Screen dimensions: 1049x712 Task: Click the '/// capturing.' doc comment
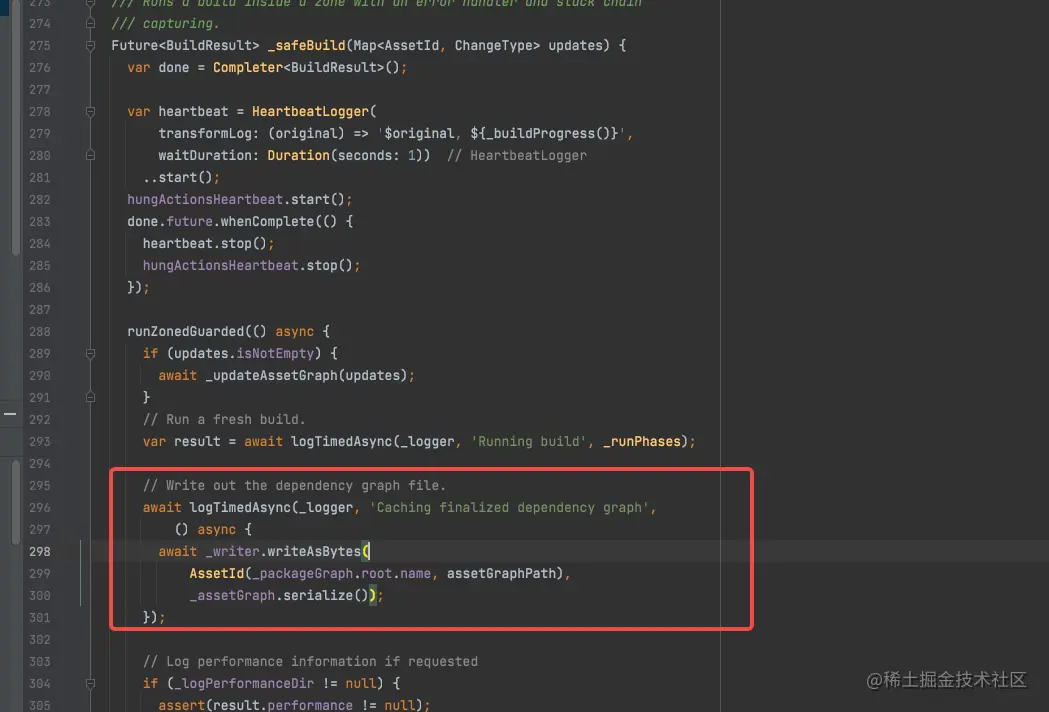(165, 23)
